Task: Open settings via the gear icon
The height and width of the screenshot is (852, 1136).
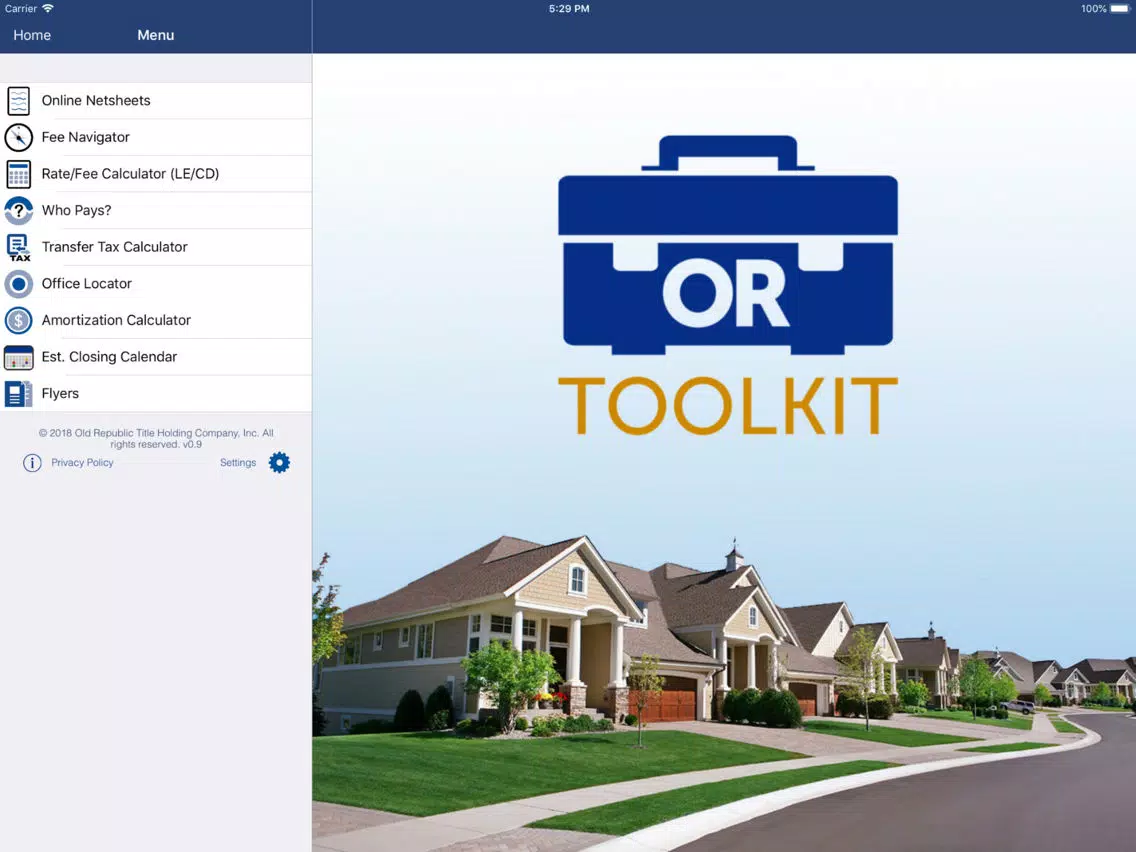Action: click(x=279, y=462)
